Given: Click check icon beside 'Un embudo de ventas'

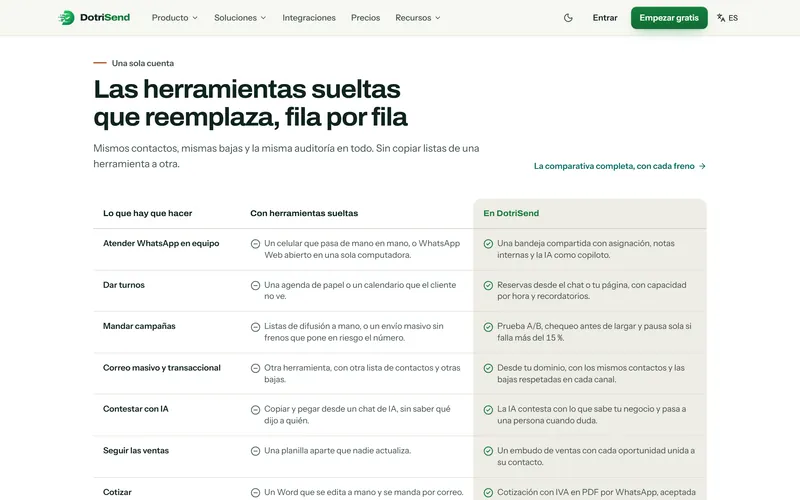Looking at the screenshot, I should (488, 451).
